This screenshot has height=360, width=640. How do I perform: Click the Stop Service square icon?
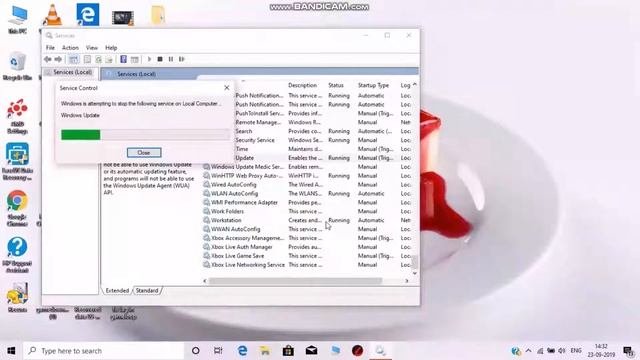point(160,59)
